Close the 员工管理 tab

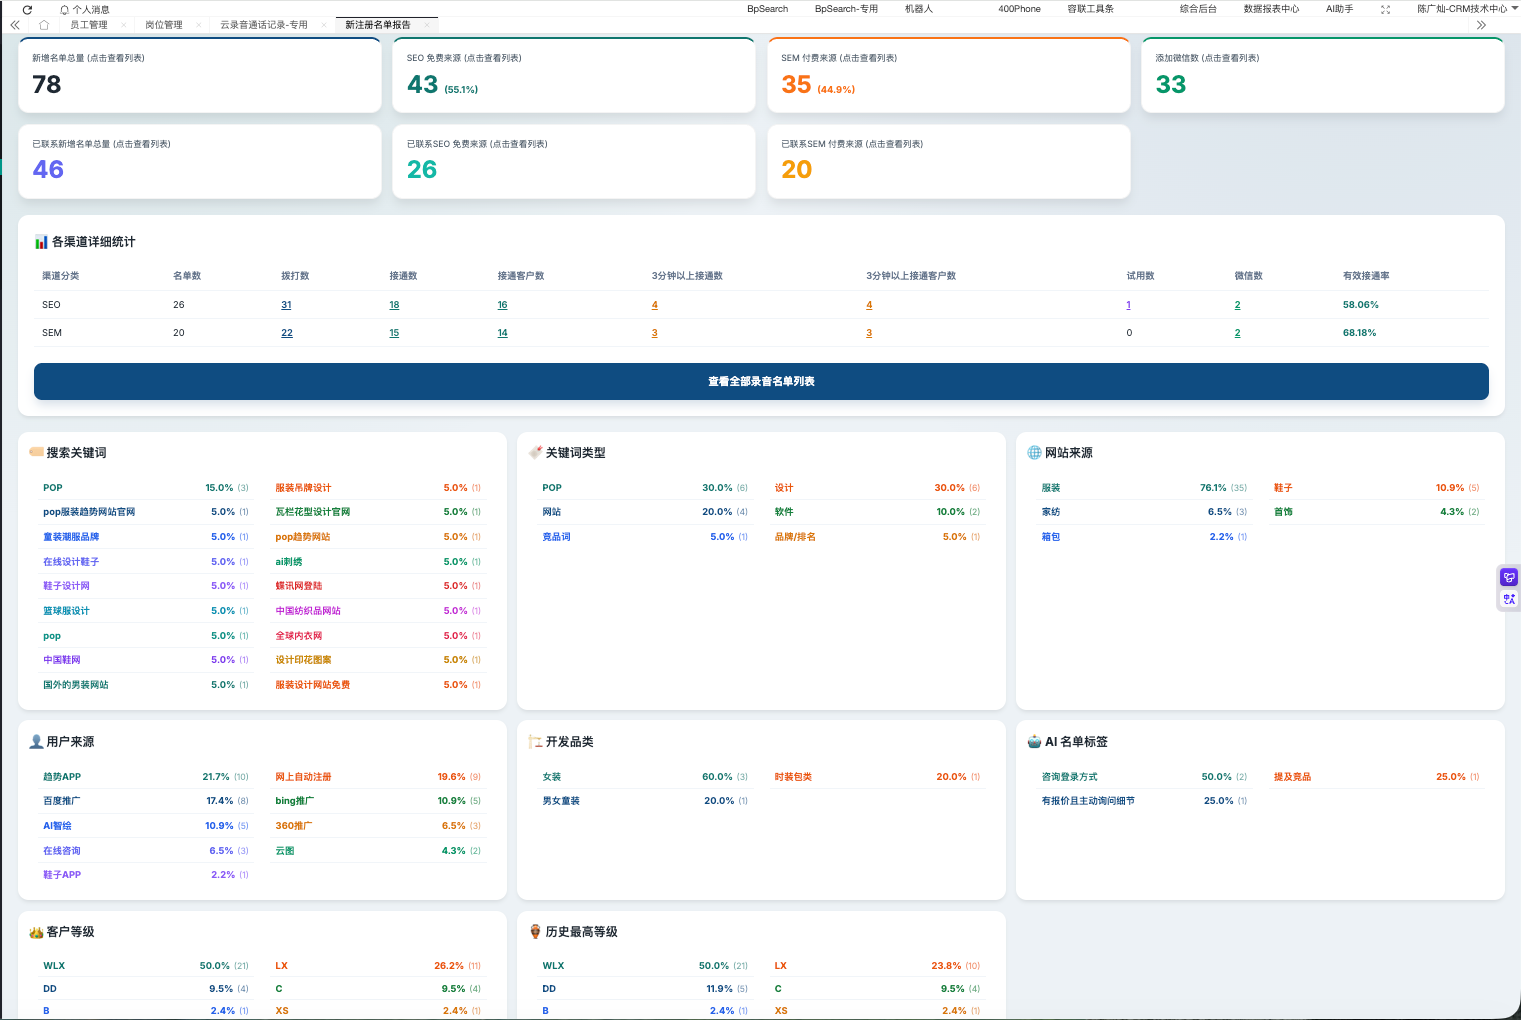pyautogui.click(x=123, y=25)
